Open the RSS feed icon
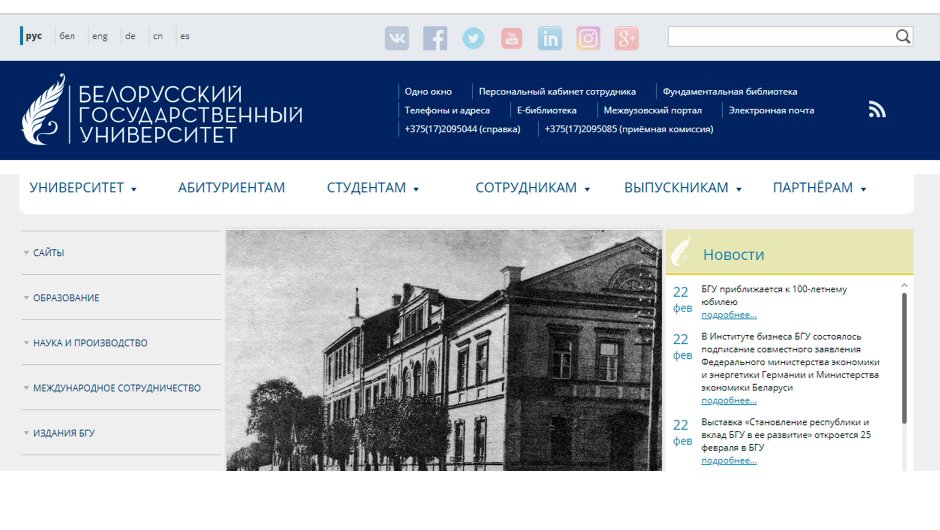This screenshot has width=940, height=530. point(877,109)
